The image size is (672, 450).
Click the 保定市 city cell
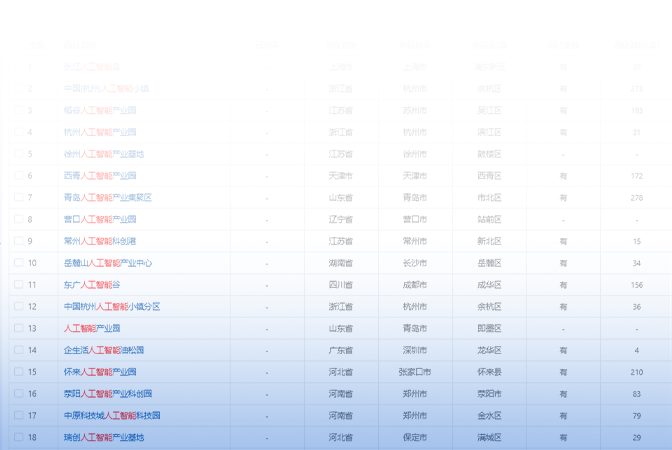pos(415,438)
